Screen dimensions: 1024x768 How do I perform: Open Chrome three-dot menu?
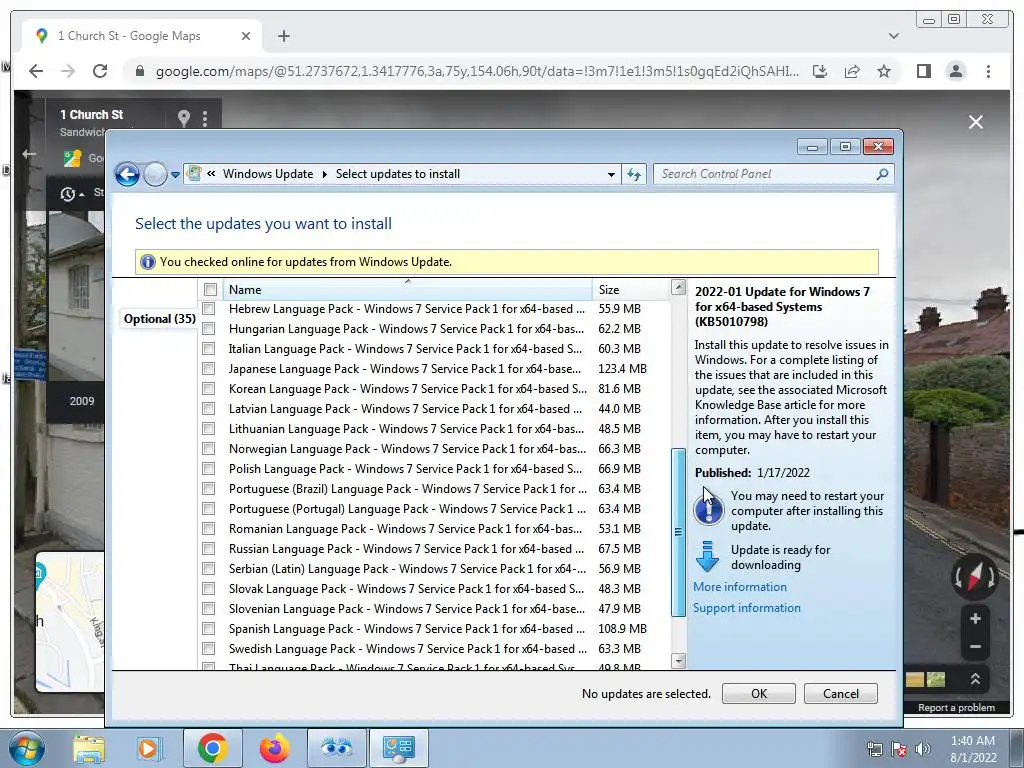point(988,71)
